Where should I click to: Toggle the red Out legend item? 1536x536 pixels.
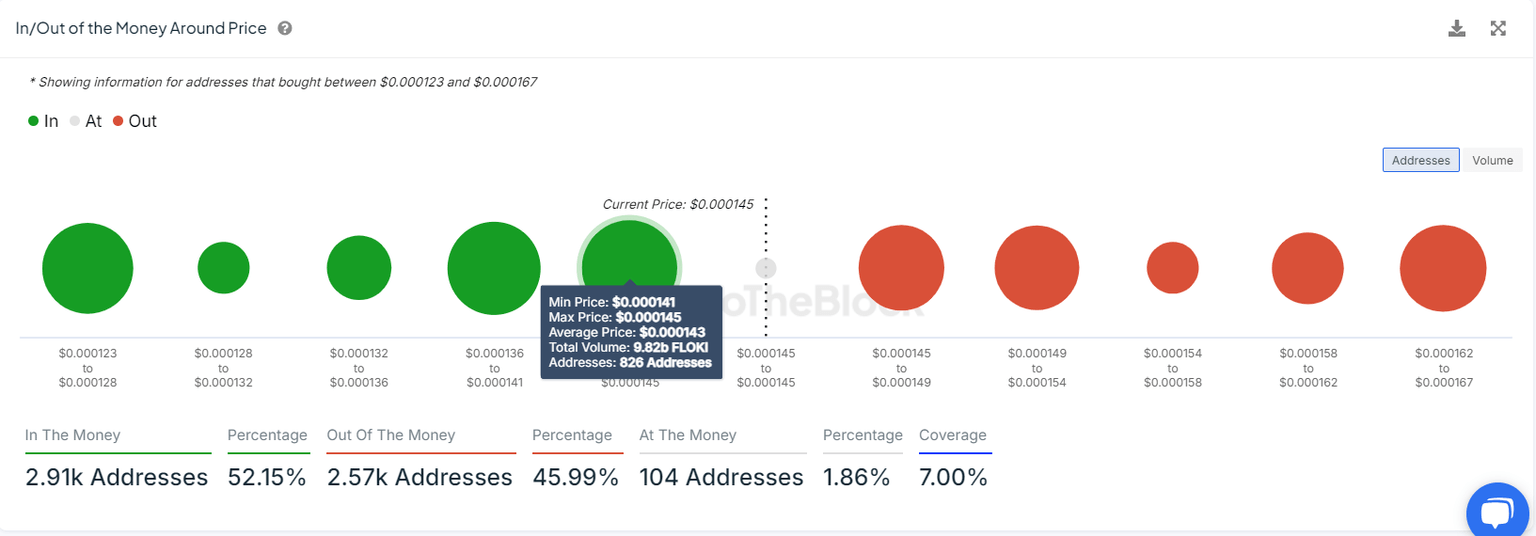(x=134, y=121)
